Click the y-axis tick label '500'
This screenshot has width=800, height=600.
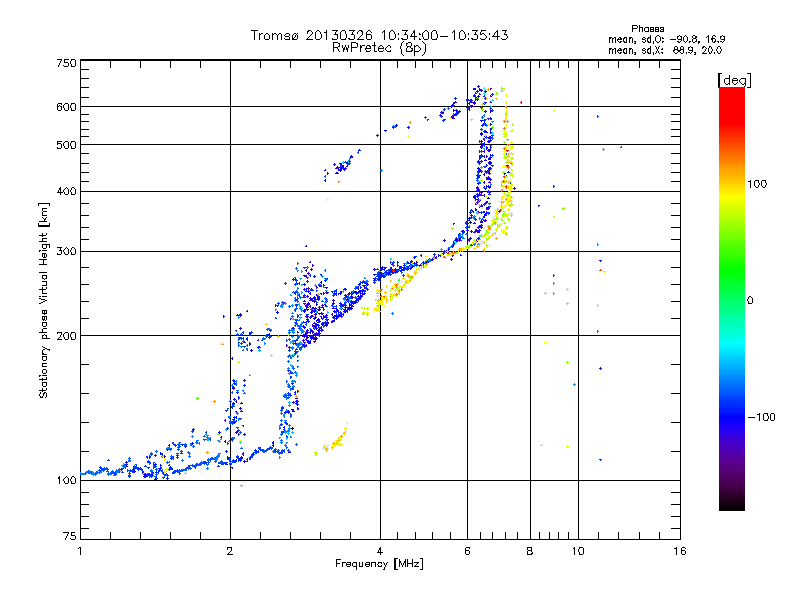point(67,145)
